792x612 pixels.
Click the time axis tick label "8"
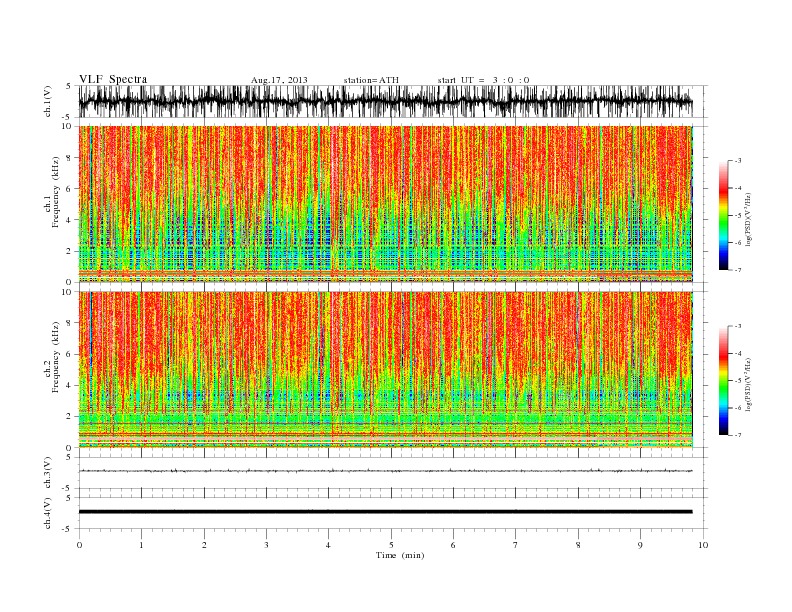(x=578, y=545)
